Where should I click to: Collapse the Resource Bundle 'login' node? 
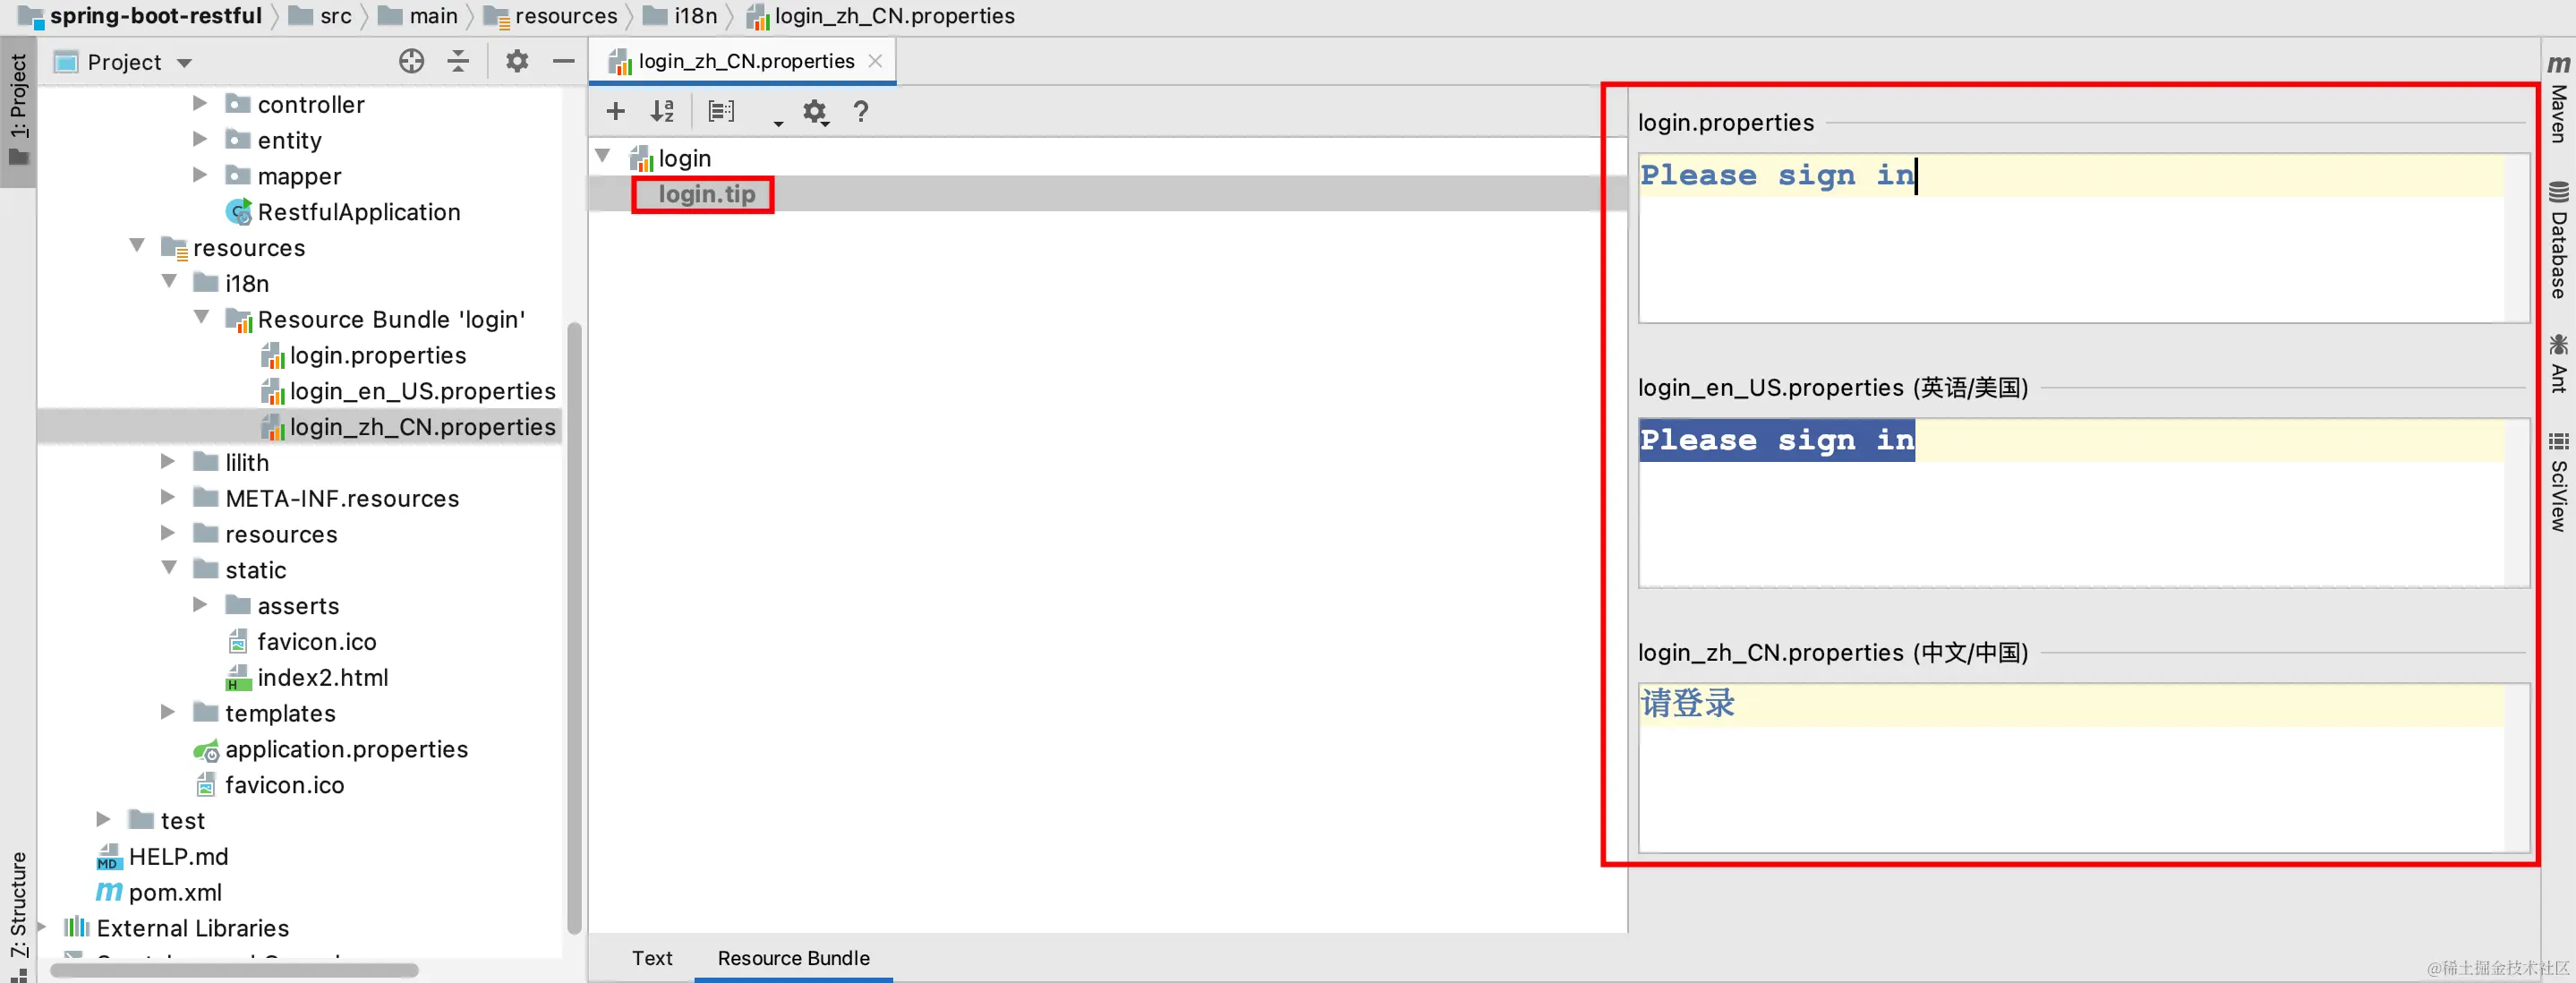click(x=202, y=318)
